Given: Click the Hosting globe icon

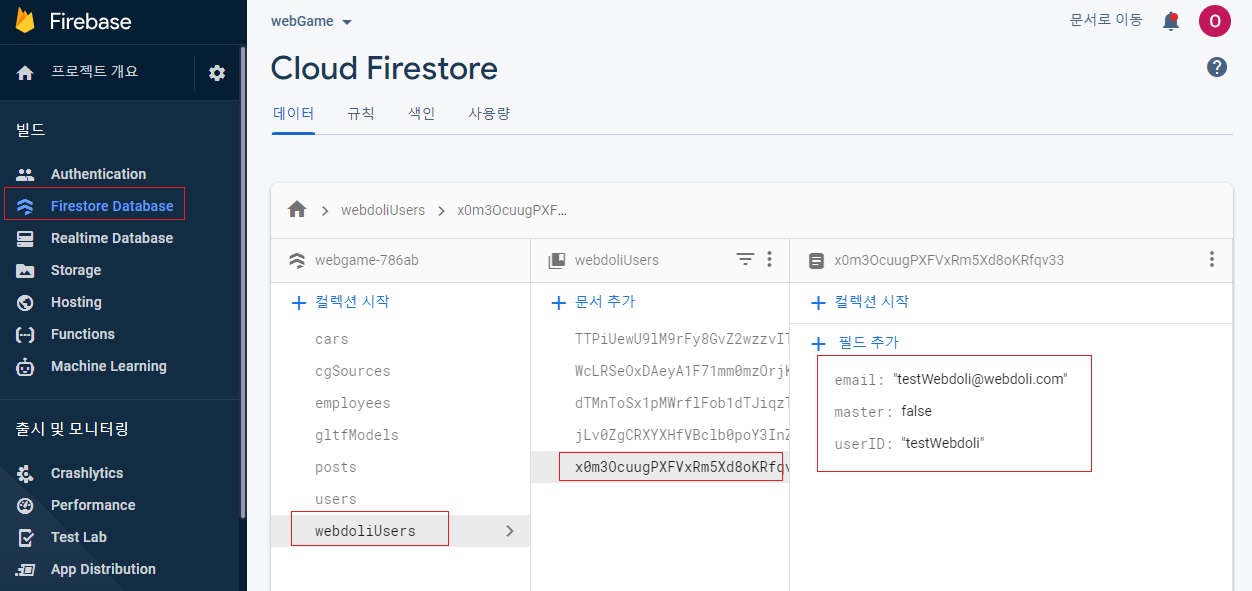Looking at the screenshot, I should click(26, 302).
